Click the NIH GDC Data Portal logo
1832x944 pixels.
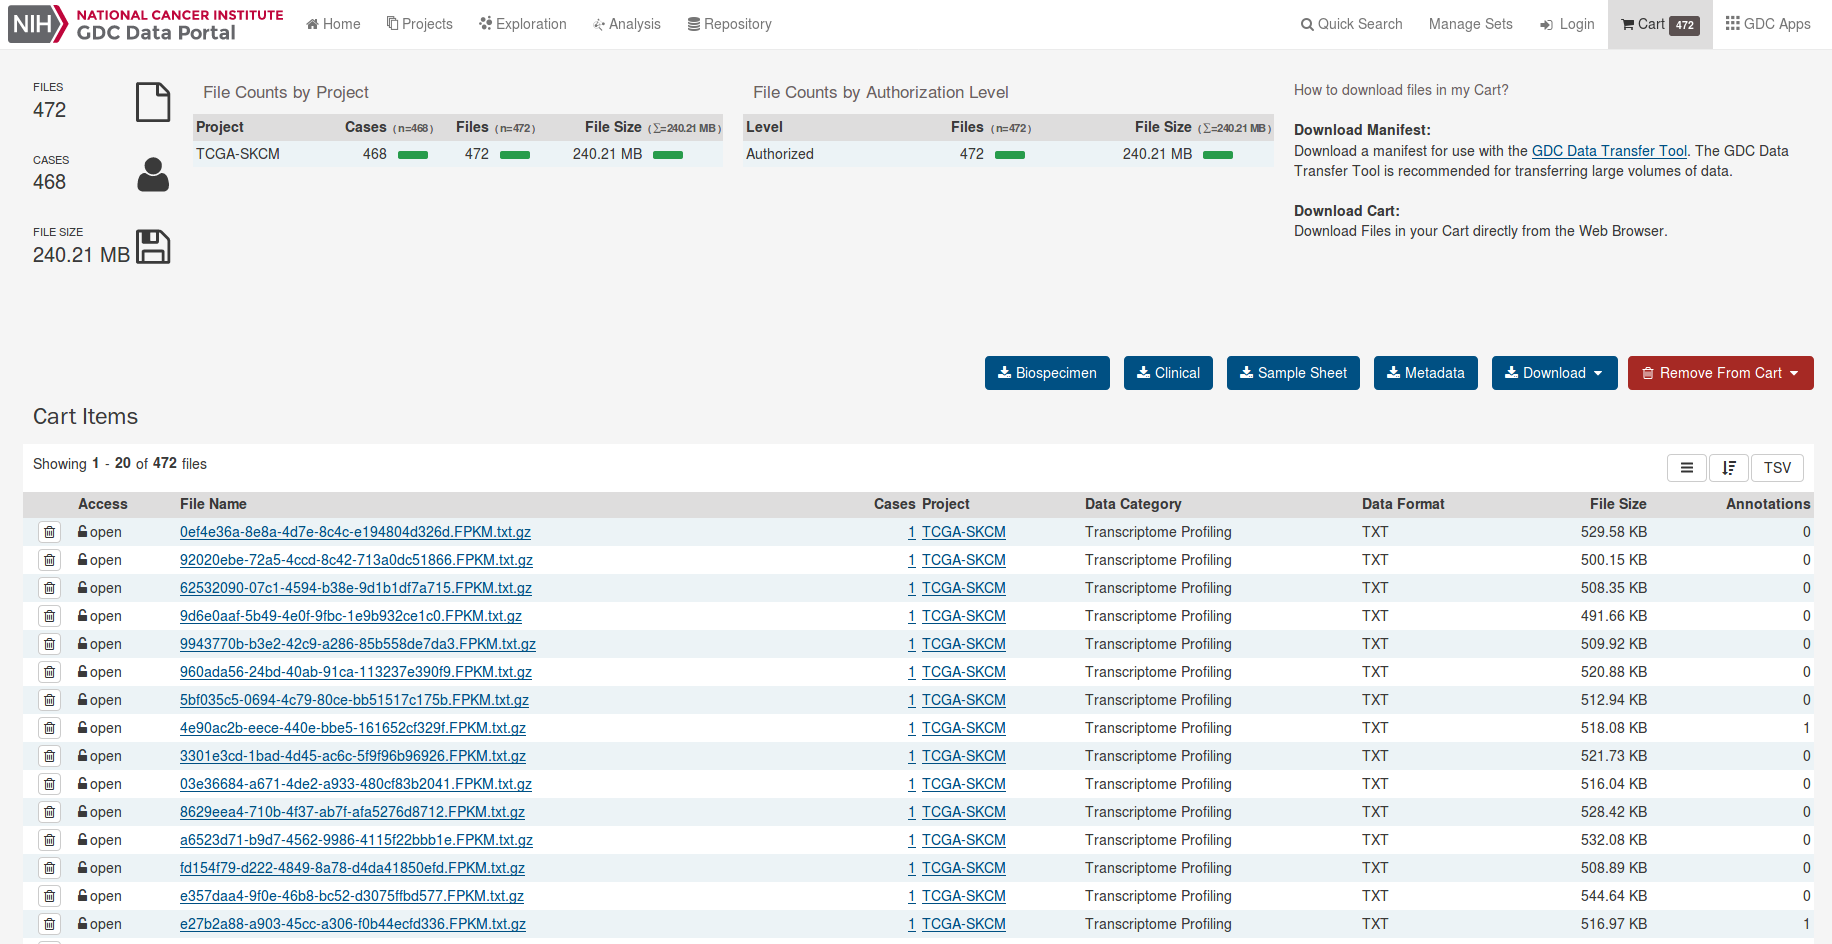(x=146, y=24)
